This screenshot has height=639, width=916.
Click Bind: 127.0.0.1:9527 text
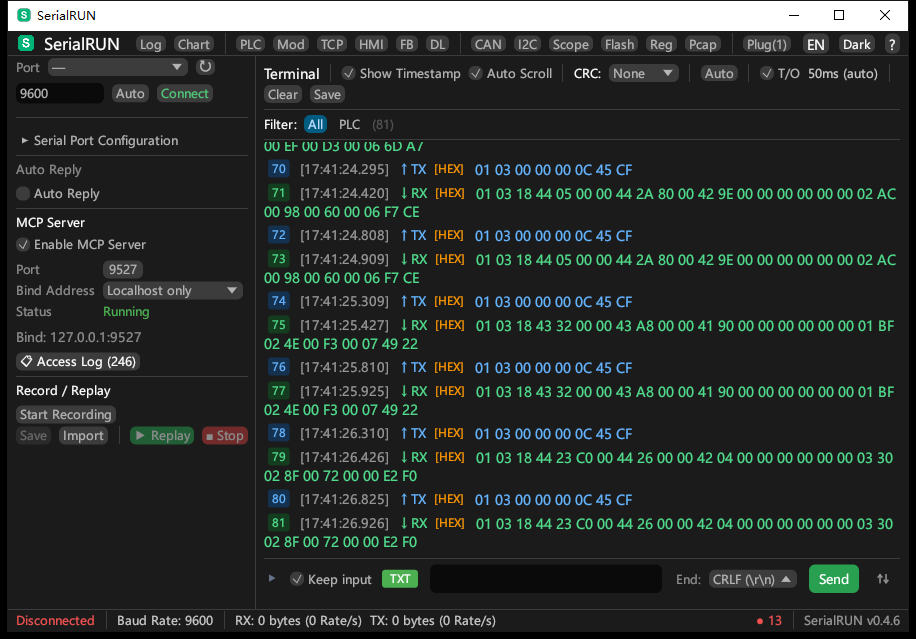(x=78, y=337)
